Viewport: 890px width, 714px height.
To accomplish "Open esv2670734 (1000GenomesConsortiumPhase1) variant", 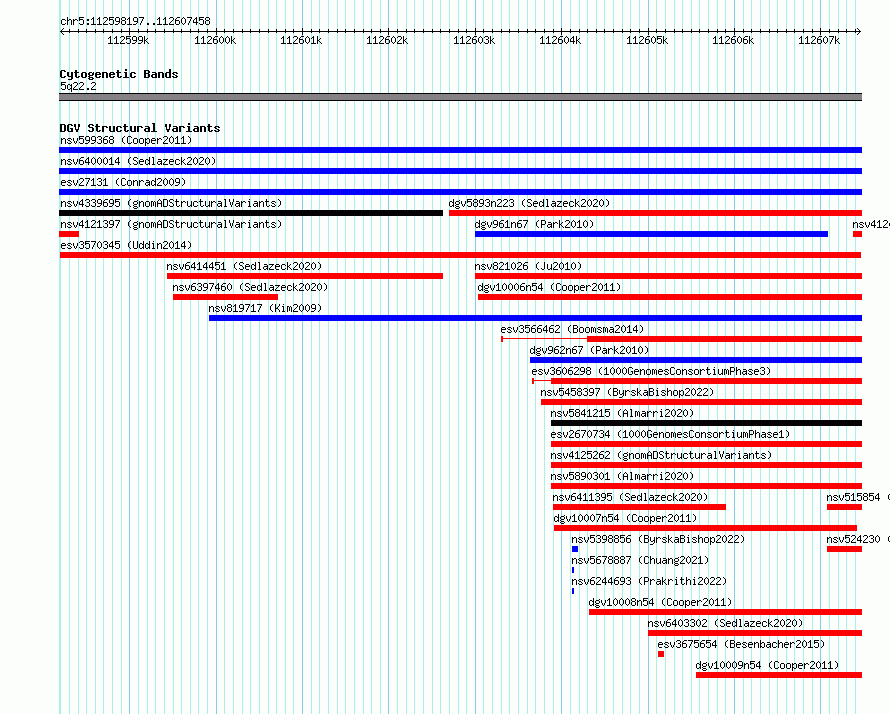I will coord(670,434).
